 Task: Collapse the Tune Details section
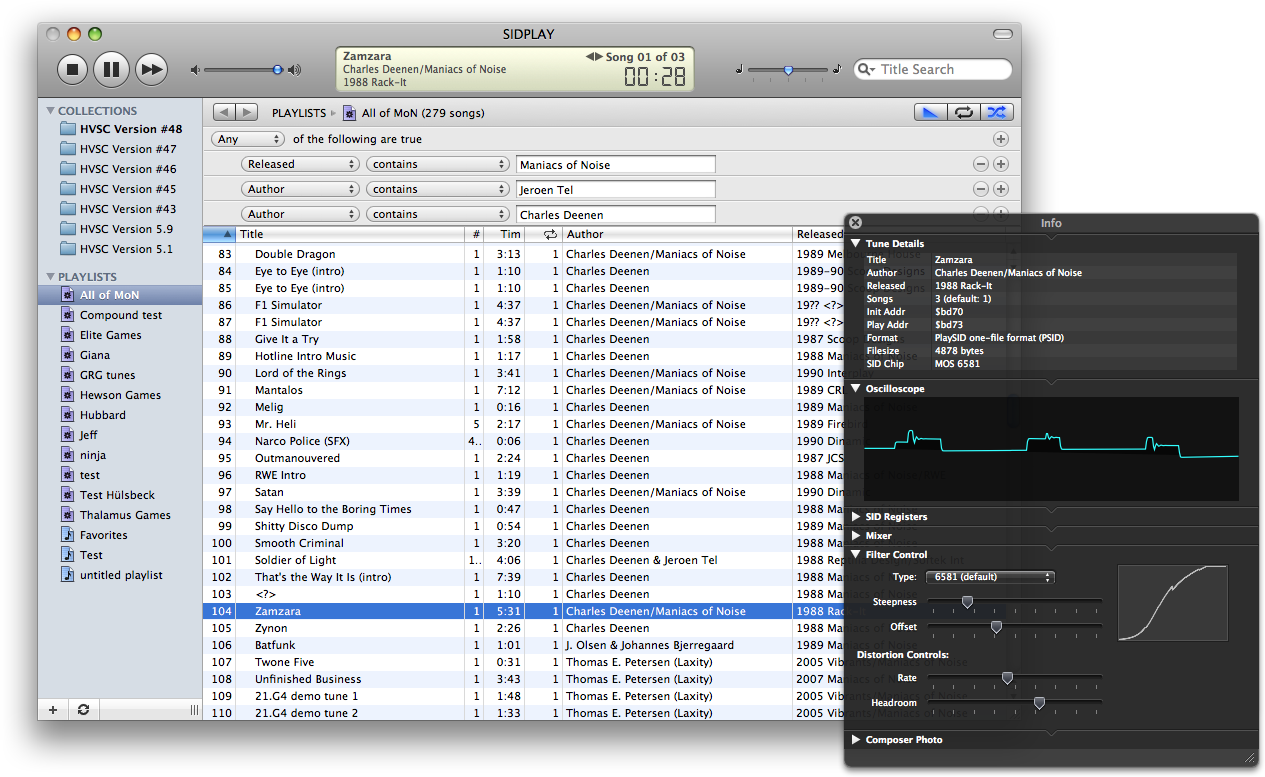point(856,243)
